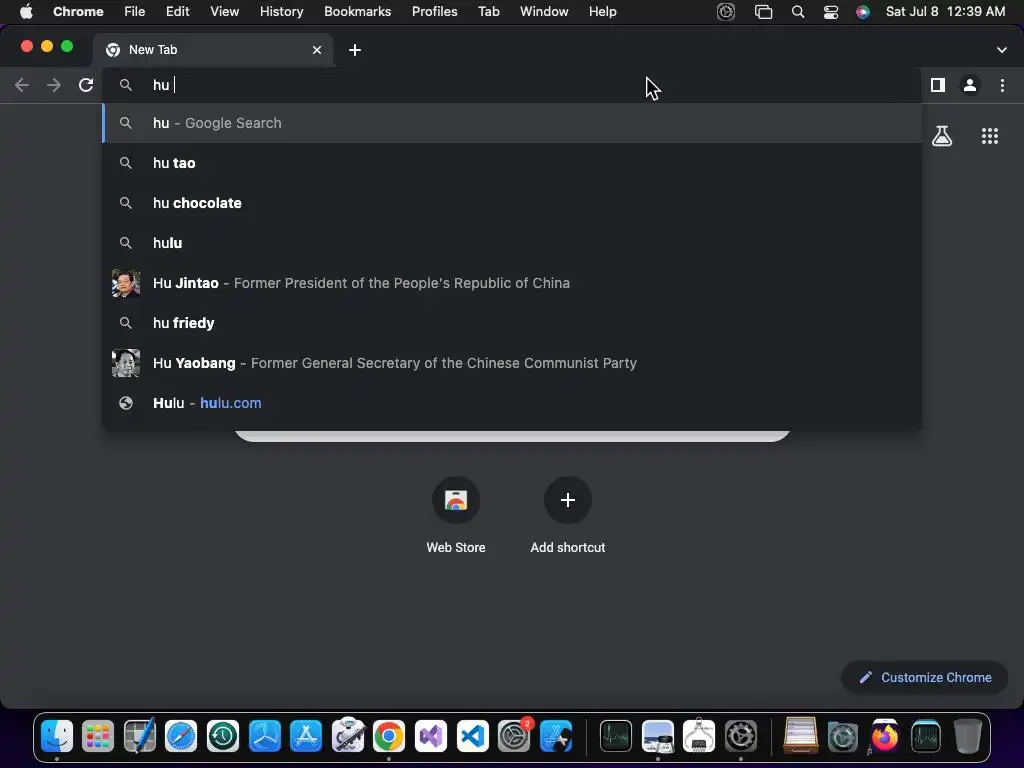Viewport: 1024px width, 768px height.
Task: Open the App Store from the Dock
Action: (x=306, y=736)
